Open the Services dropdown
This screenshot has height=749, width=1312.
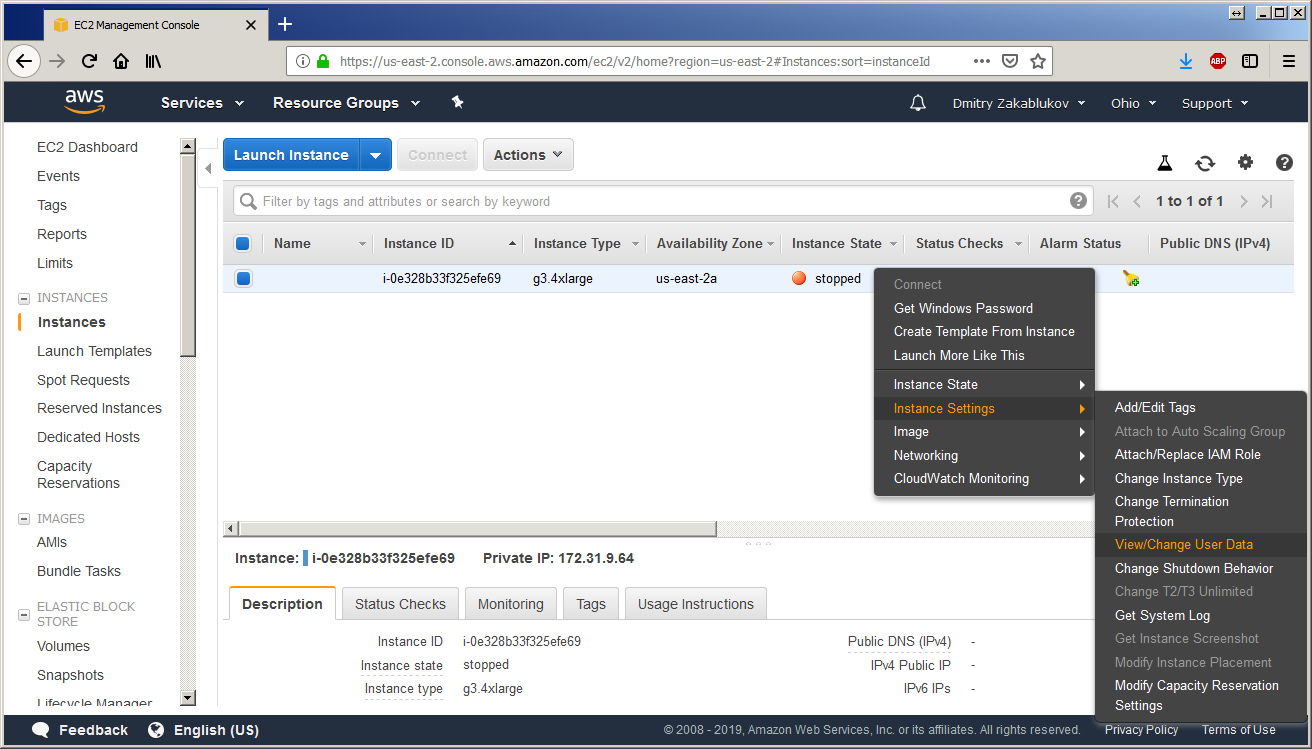point(202,103)
